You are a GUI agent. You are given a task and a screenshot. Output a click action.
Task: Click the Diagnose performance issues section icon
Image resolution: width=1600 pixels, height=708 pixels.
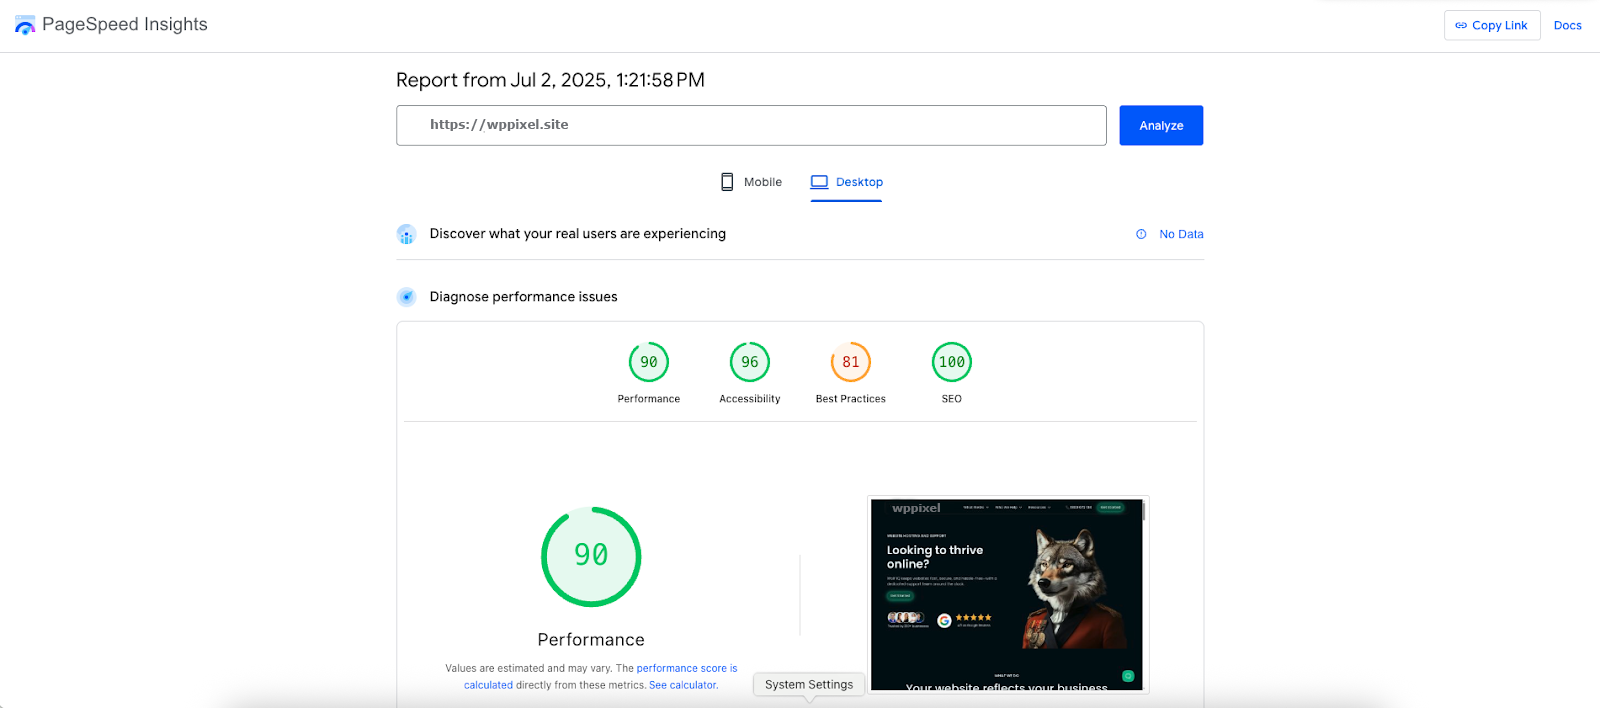click(406, 297)
